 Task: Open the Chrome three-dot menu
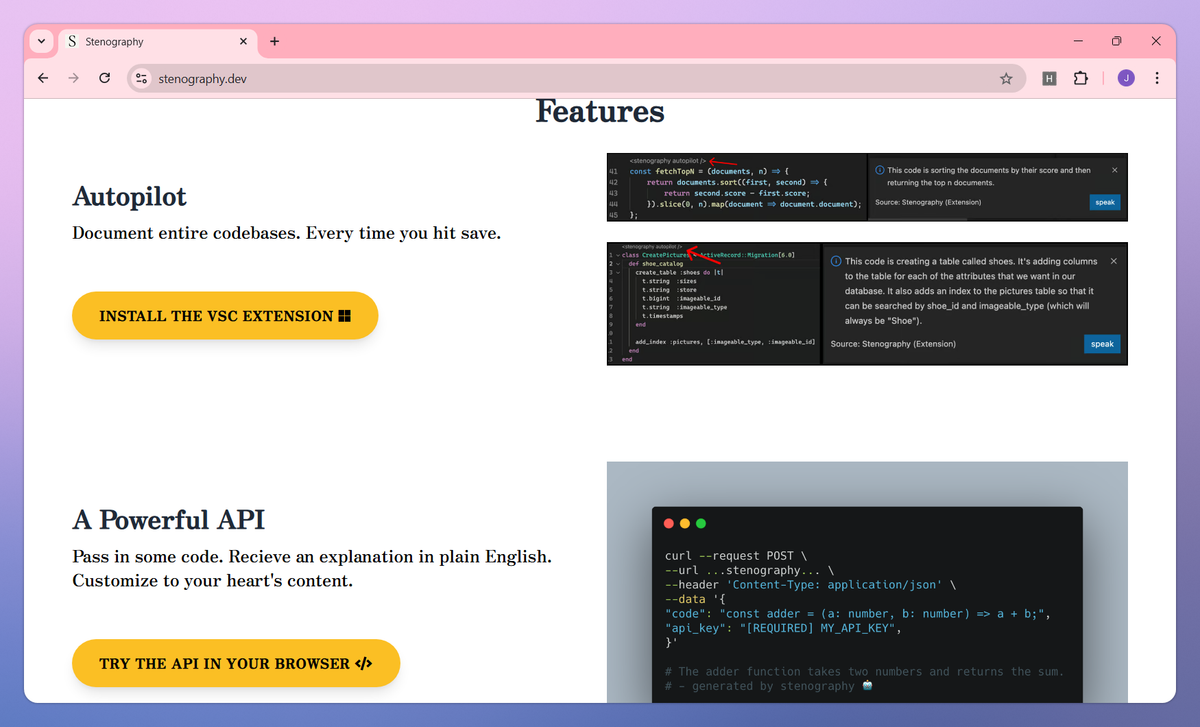tap(1157, 78)
